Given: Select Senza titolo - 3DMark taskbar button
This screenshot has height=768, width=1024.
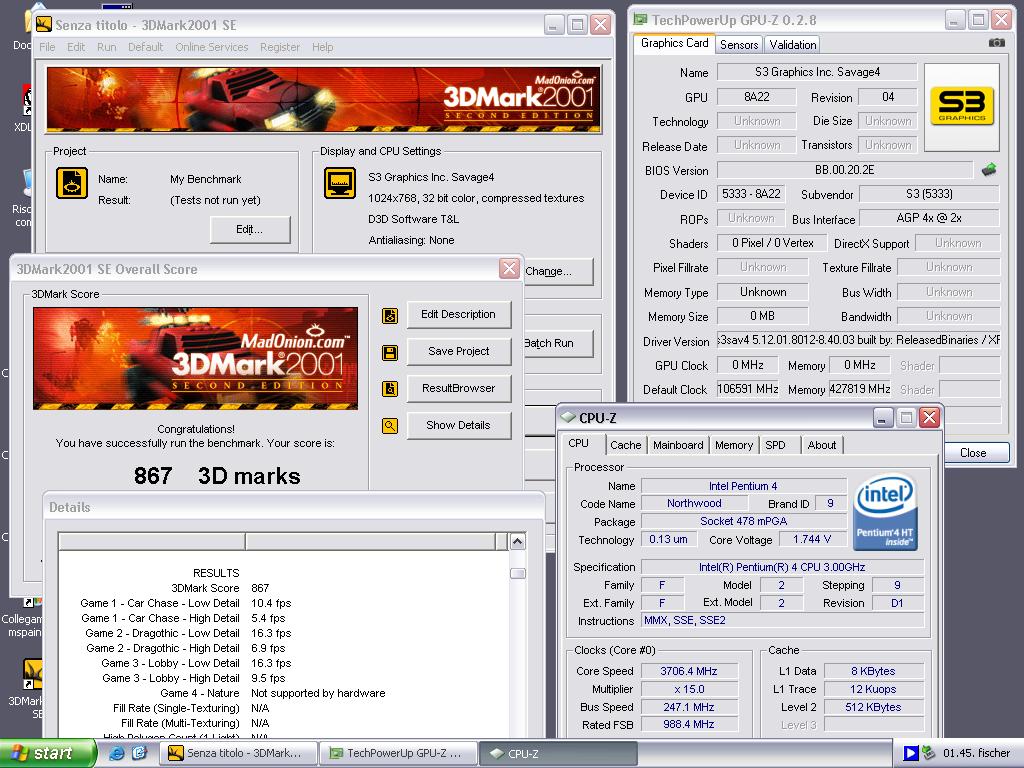Looking at the screenshot, I should coord(239,753).
